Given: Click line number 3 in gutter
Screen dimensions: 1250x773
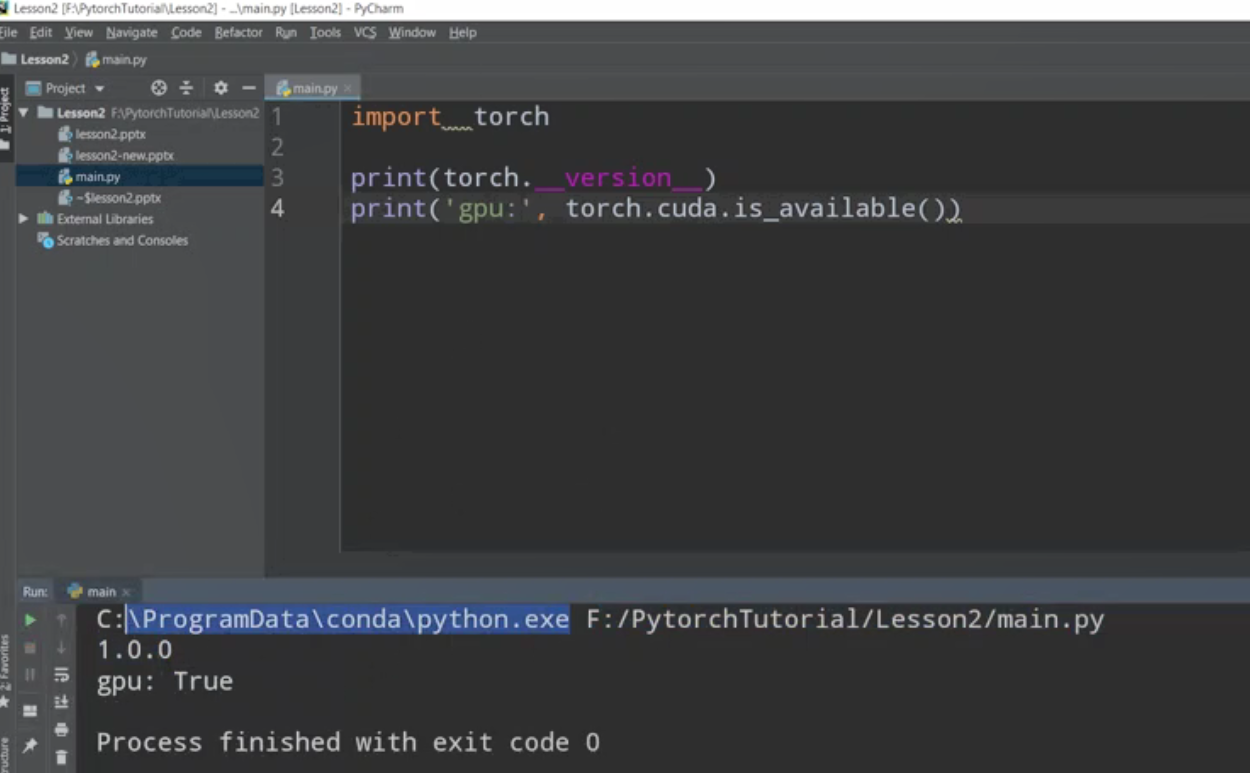Looking at the screenshot, I should pyautogui.click(x=277, y=179).
